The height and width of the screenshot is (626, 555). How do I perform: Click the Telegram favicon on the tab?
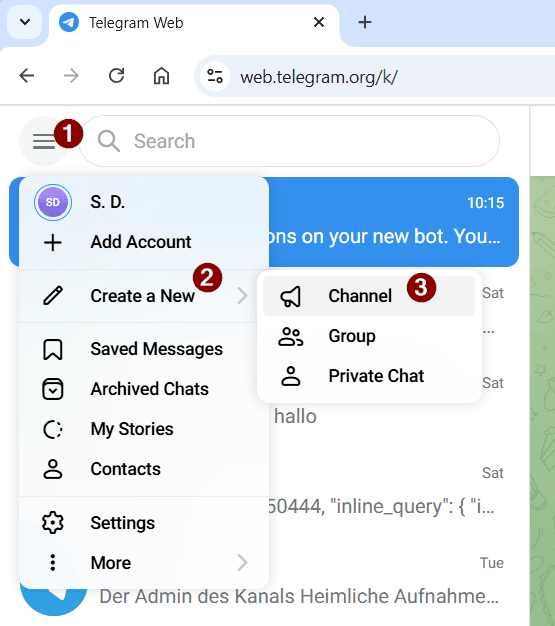pos(69,22)
